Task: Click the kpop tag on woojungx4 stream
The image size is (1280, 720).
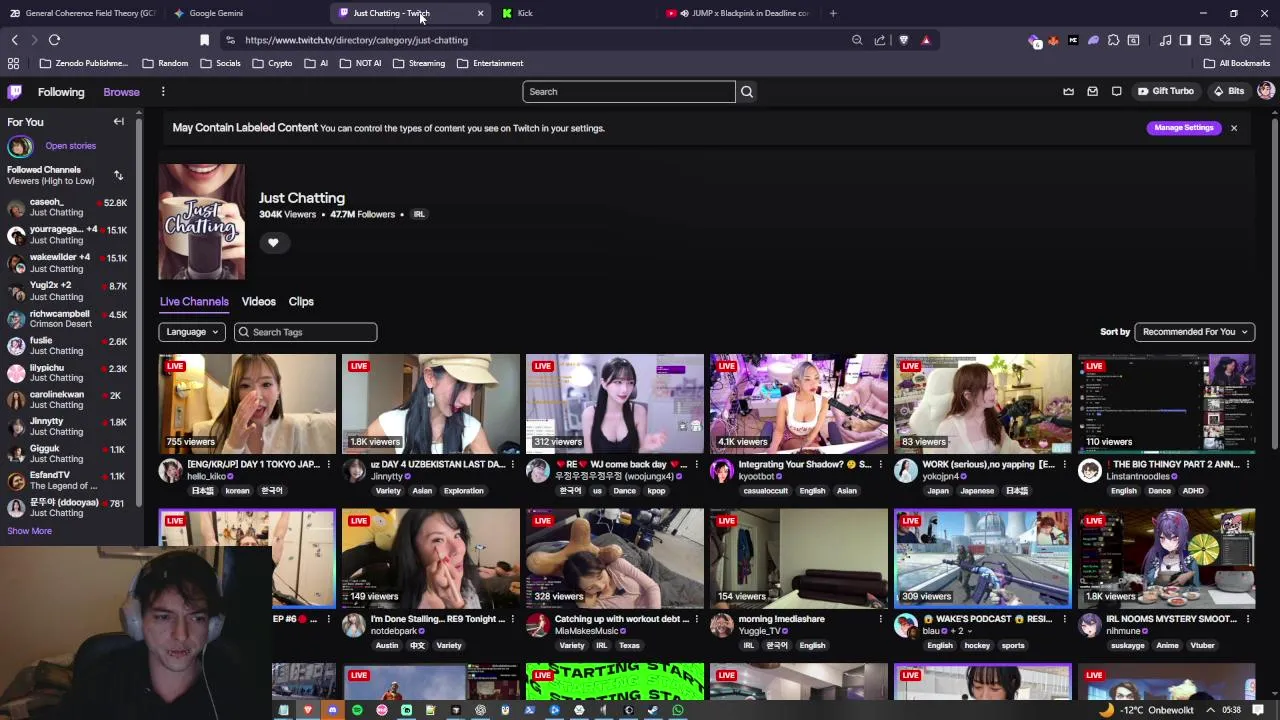Action: (x=656, y=491)
